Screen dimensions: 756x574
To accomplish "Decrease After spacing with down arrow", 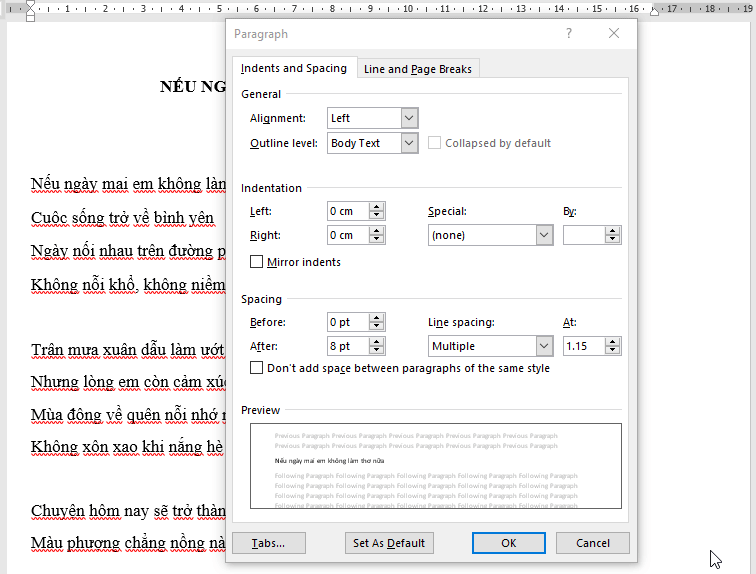I will (377, 350).
